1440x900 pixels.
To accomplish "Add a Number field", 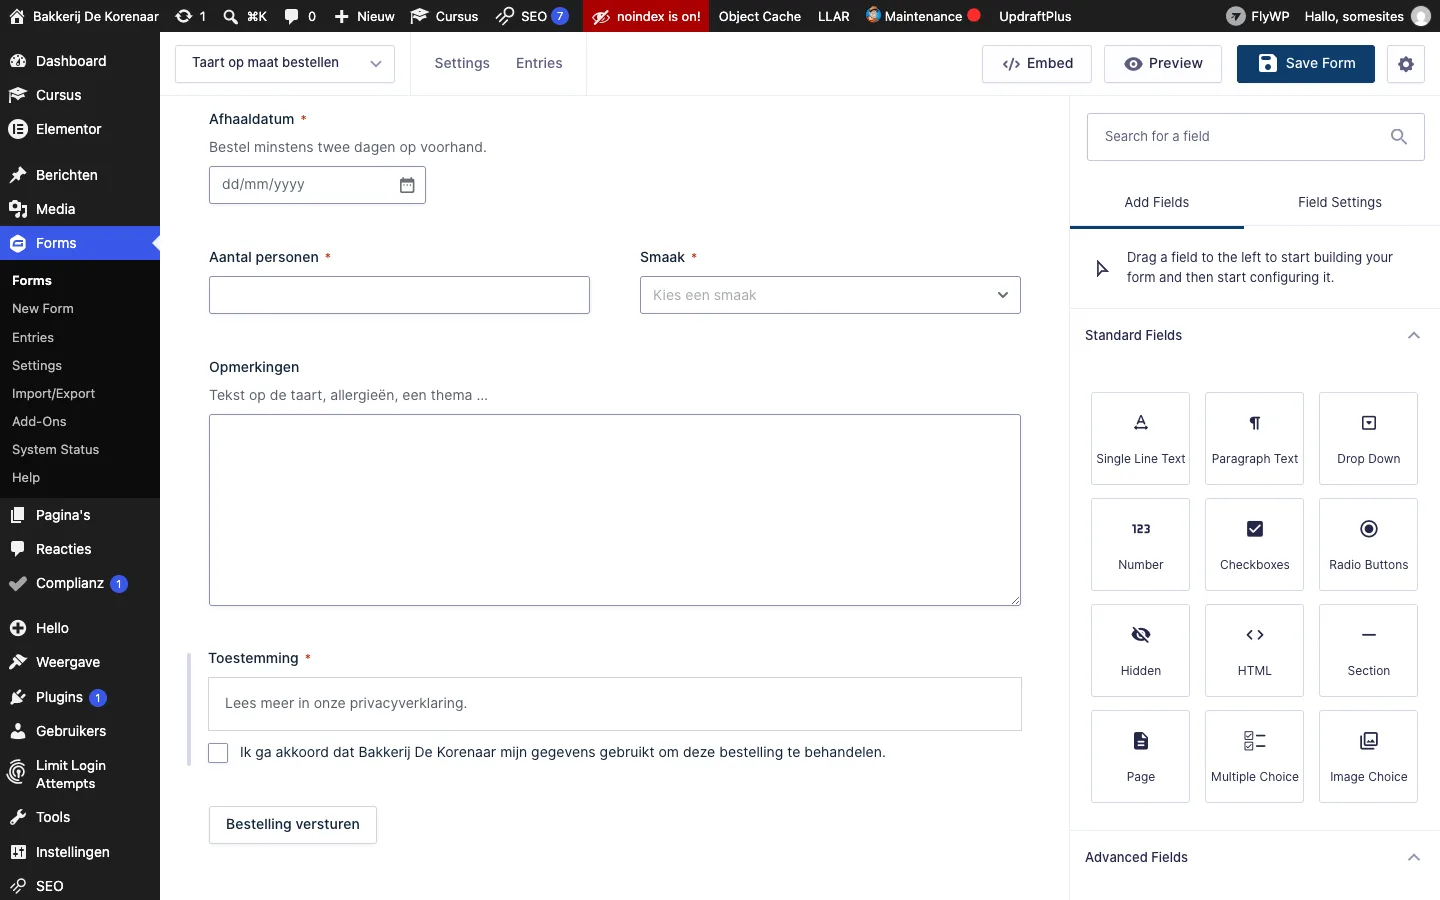I will [1140, 545].
